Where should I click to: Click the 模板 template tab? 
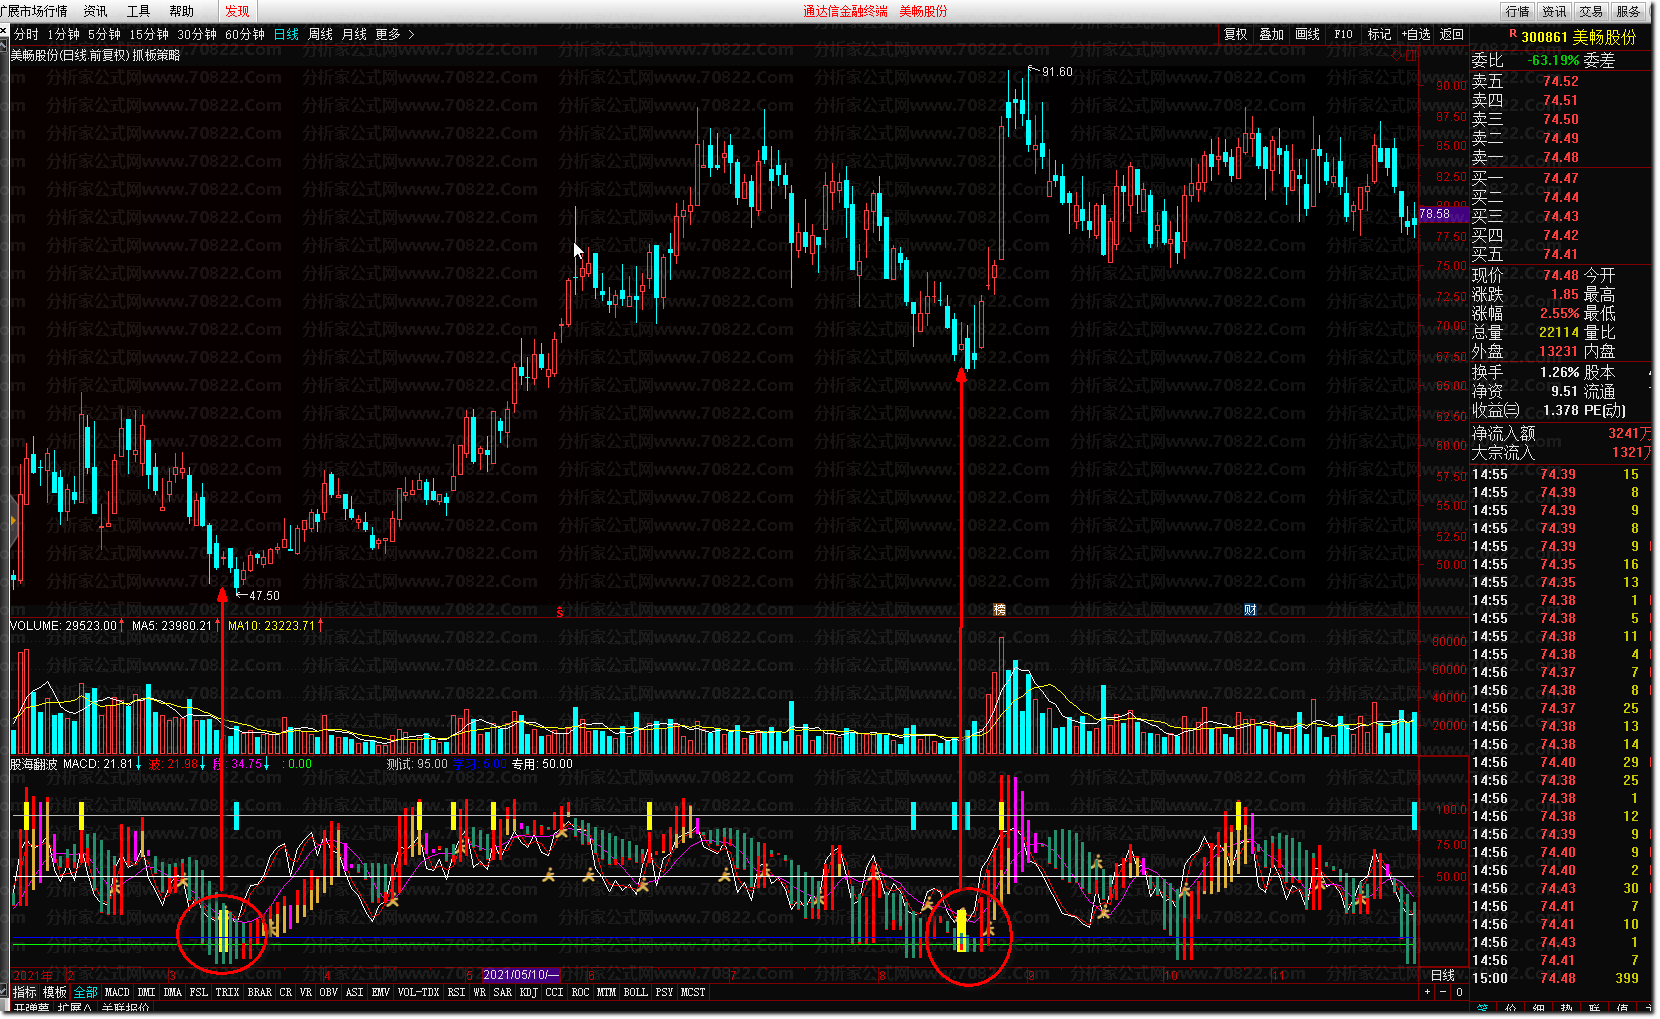click(55, 992)
